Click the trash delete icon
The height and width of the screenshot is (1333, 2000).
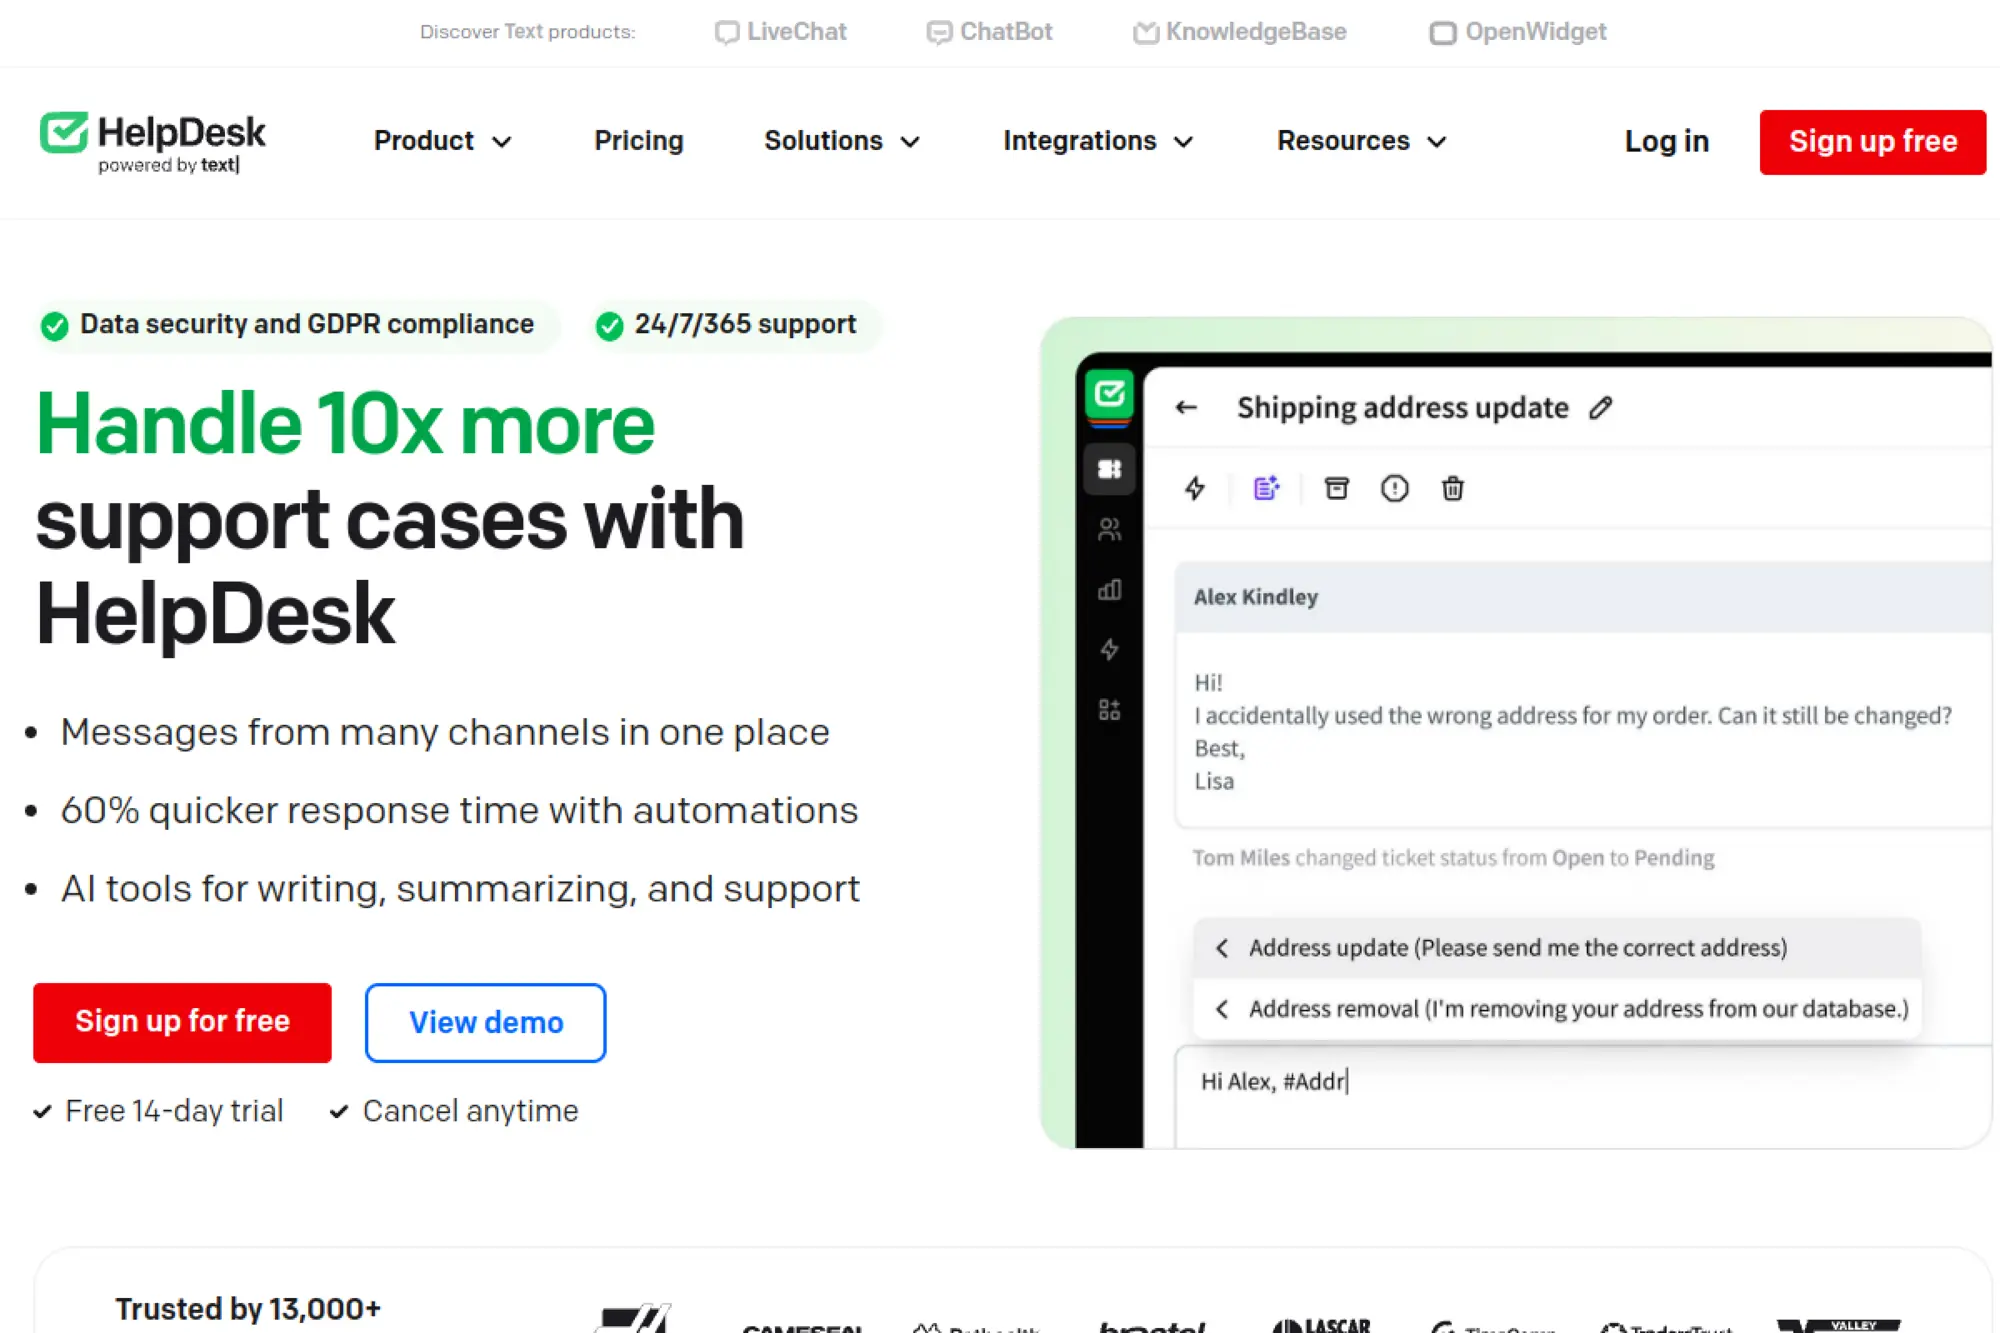click(x=1452, y=488)
